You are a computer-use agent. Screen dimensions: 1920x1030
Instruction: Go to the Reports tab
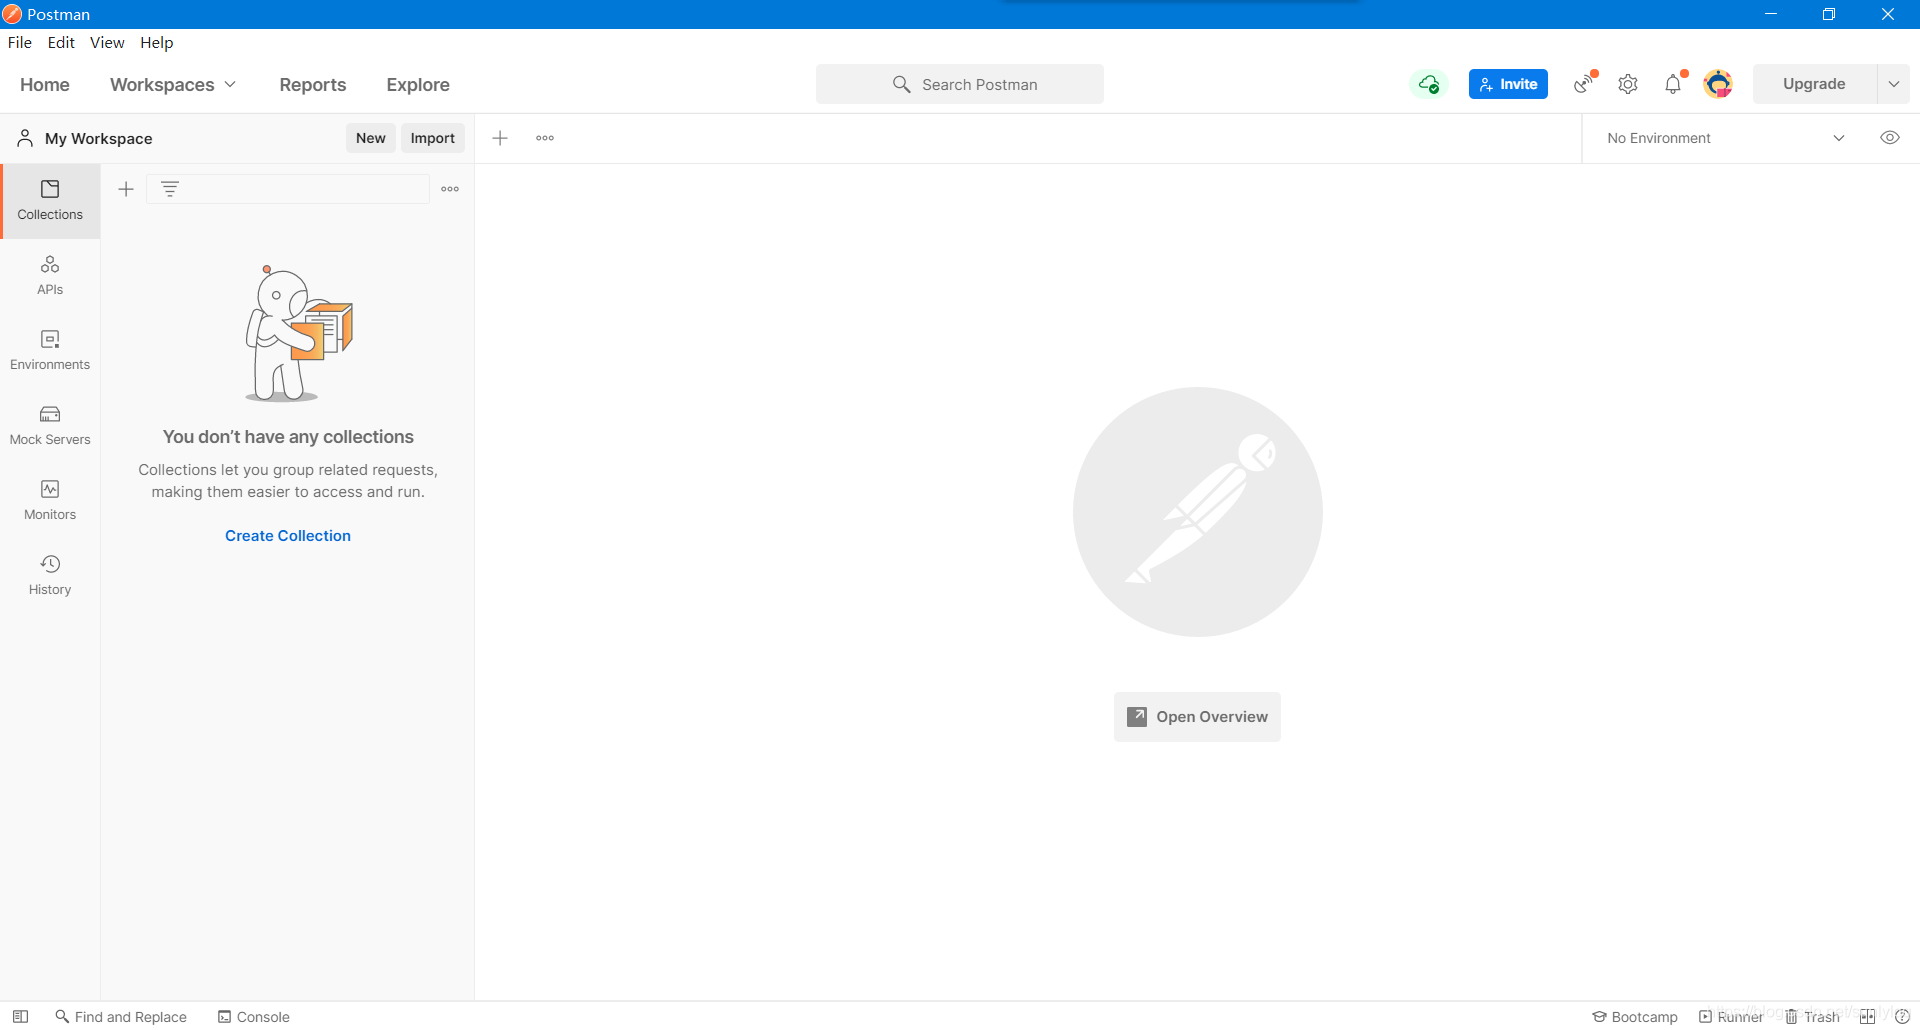tap(313, 85)
